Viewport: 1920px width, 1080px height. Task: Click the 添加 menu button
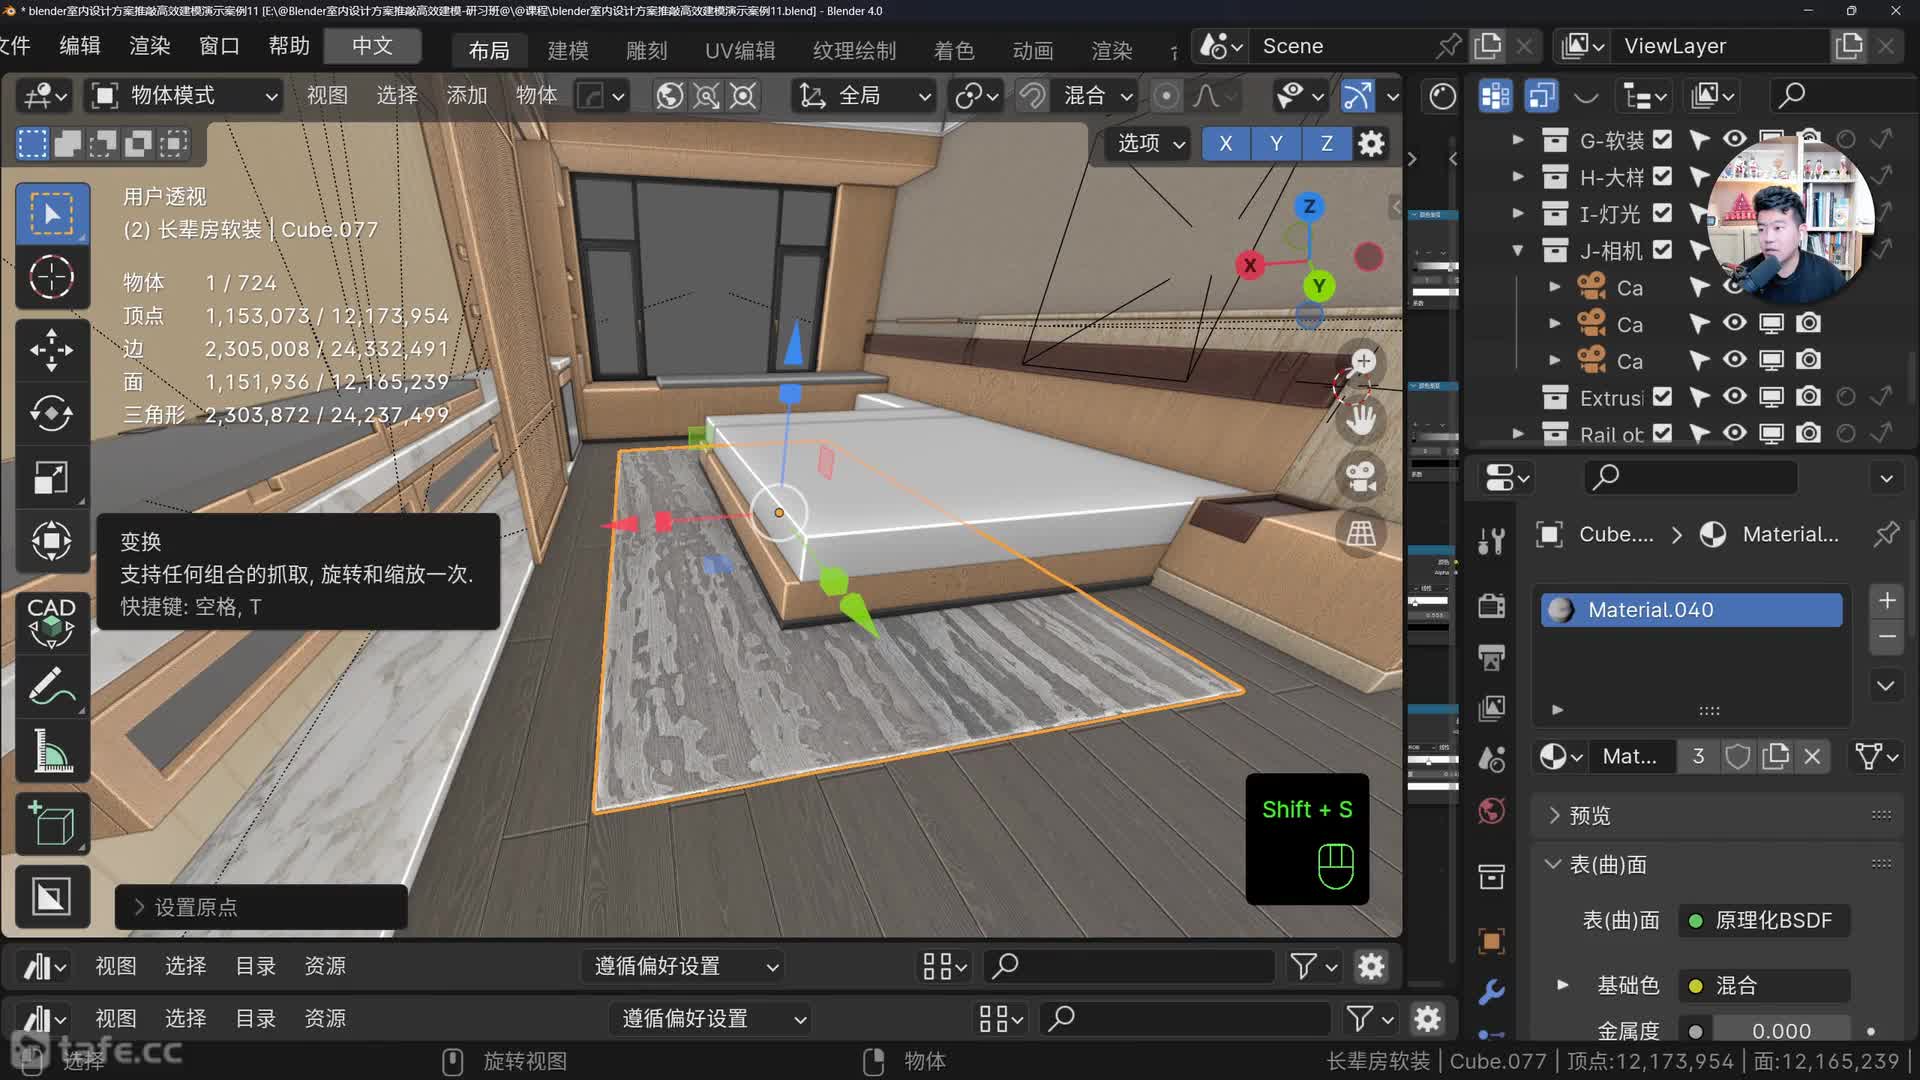[x=466, y=96]
